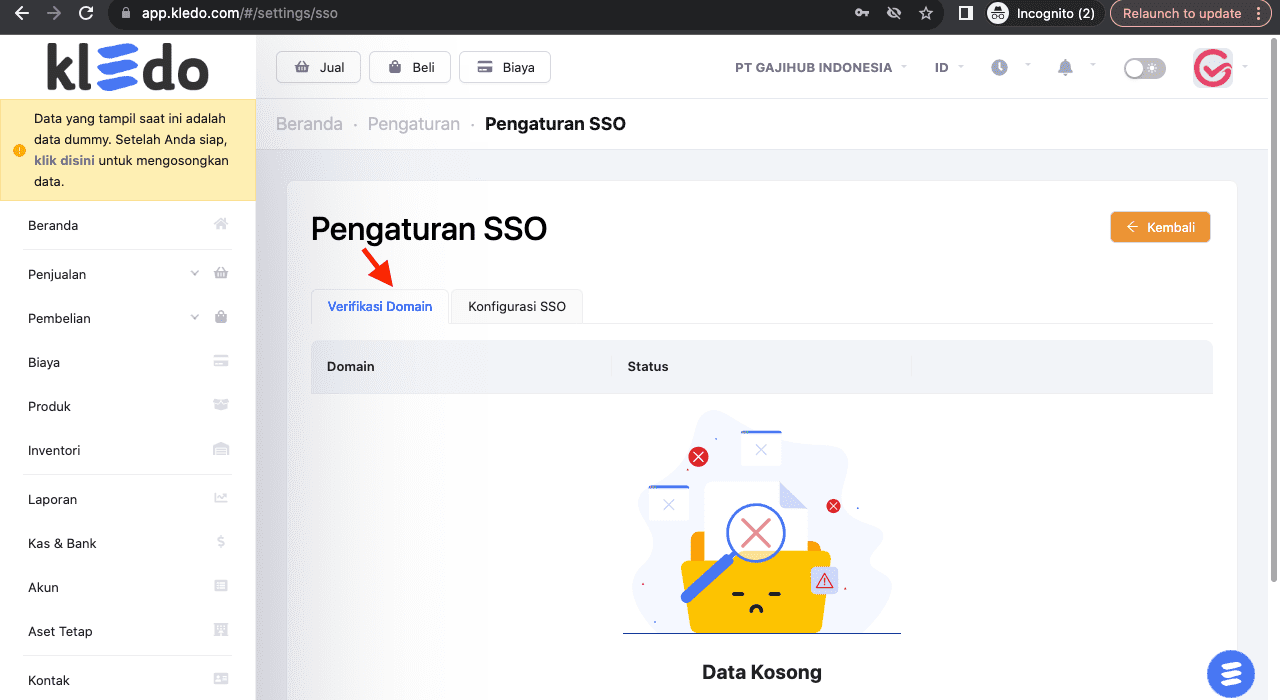Click the clock history icon in header
Screen dimensions: 1280x700
(x=998, y=67)
